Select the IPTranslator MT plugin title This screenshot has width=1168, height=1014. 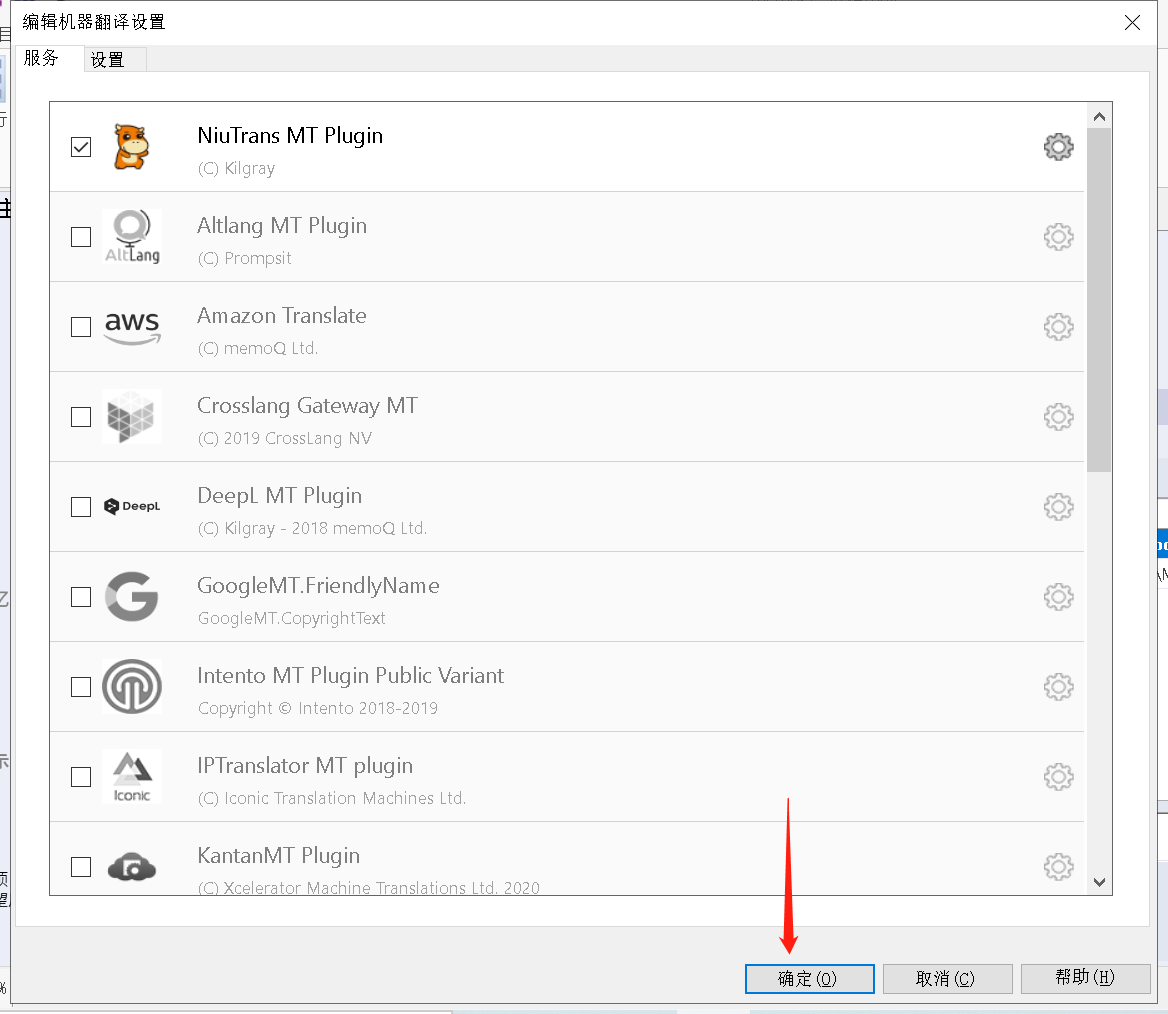click(305, 766)
